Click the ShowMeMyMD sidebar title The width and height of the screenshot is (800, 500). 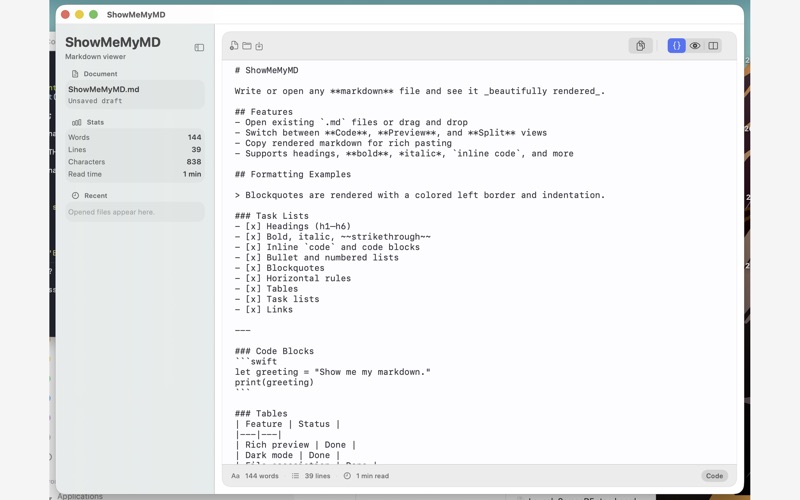(113, 42)
